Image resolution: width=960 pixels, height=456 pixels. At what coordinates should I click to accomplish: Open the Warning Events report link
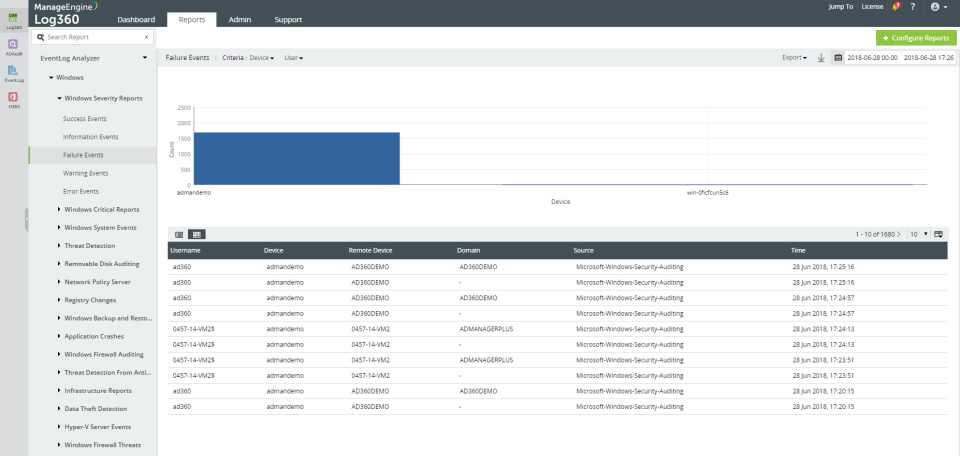point(85,173)
